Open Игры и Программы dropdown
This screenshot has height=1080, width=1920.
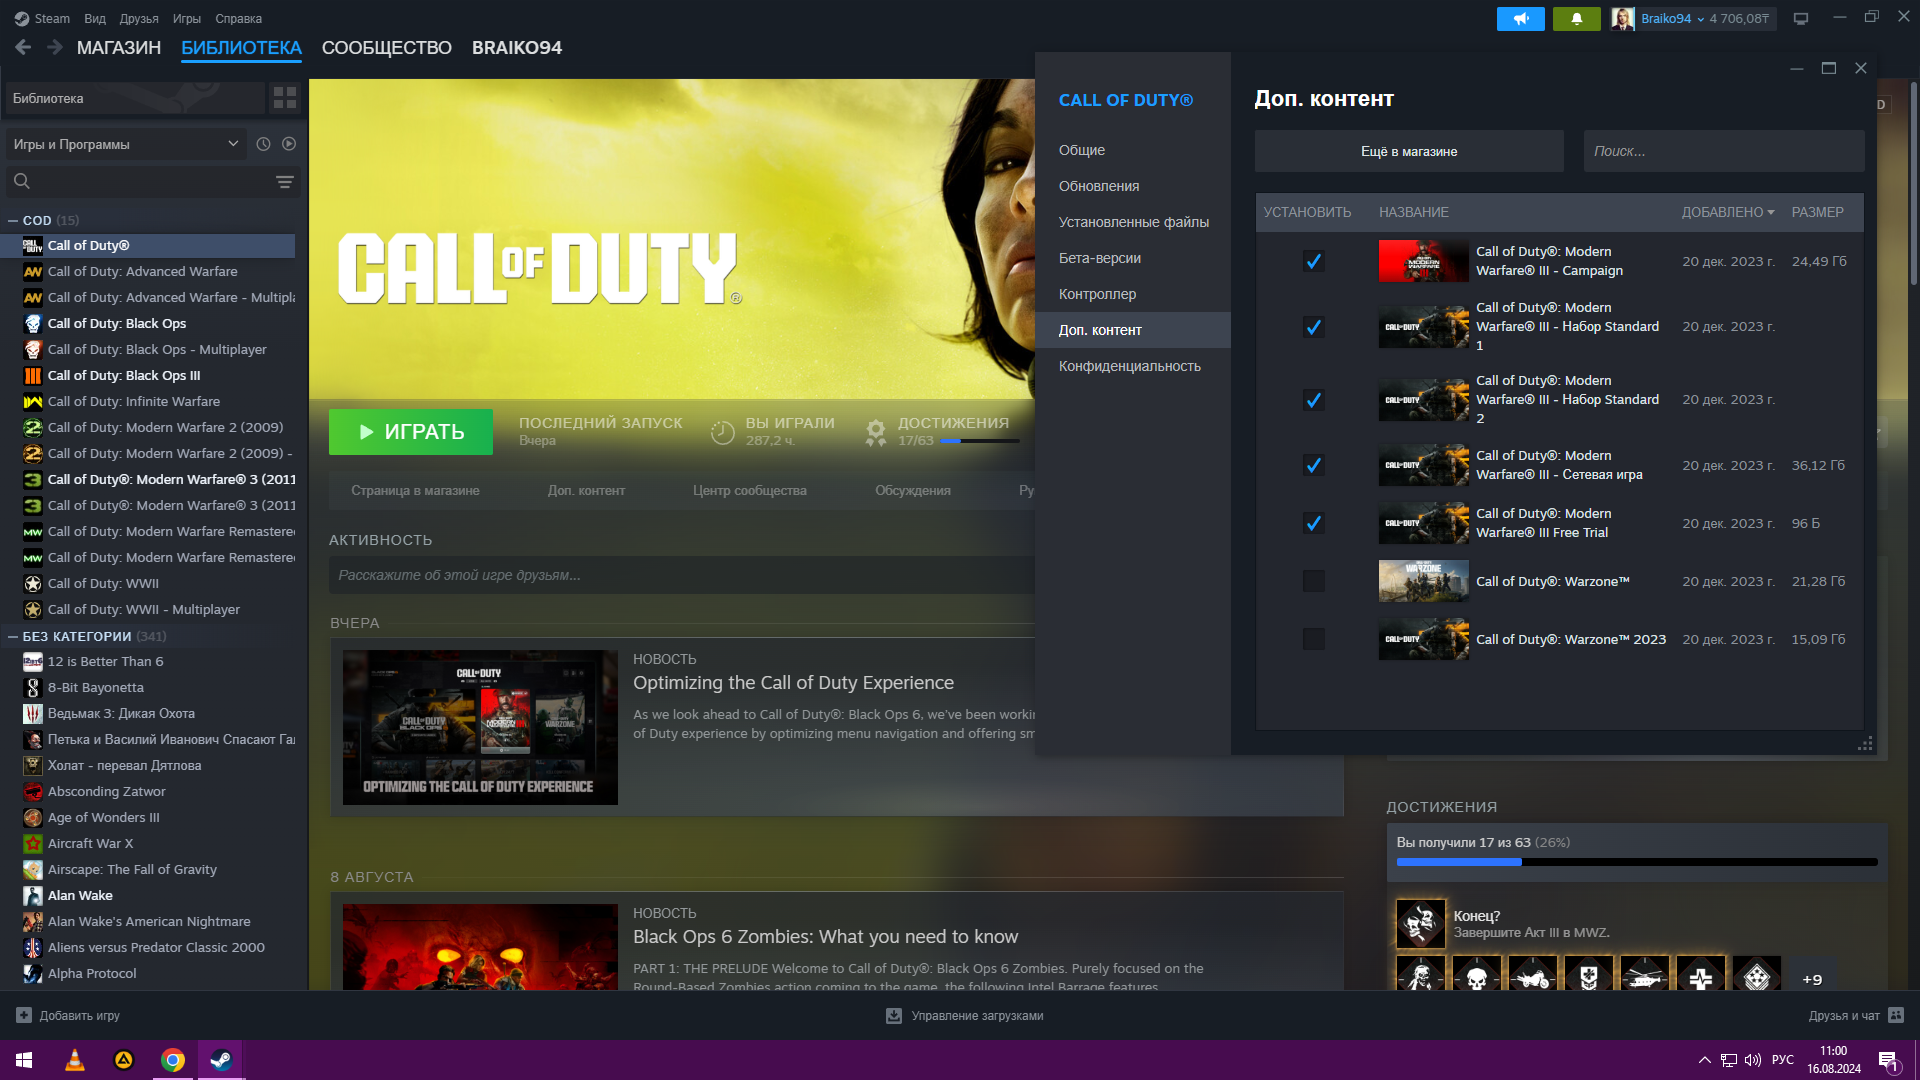click(x=126, y=144)
